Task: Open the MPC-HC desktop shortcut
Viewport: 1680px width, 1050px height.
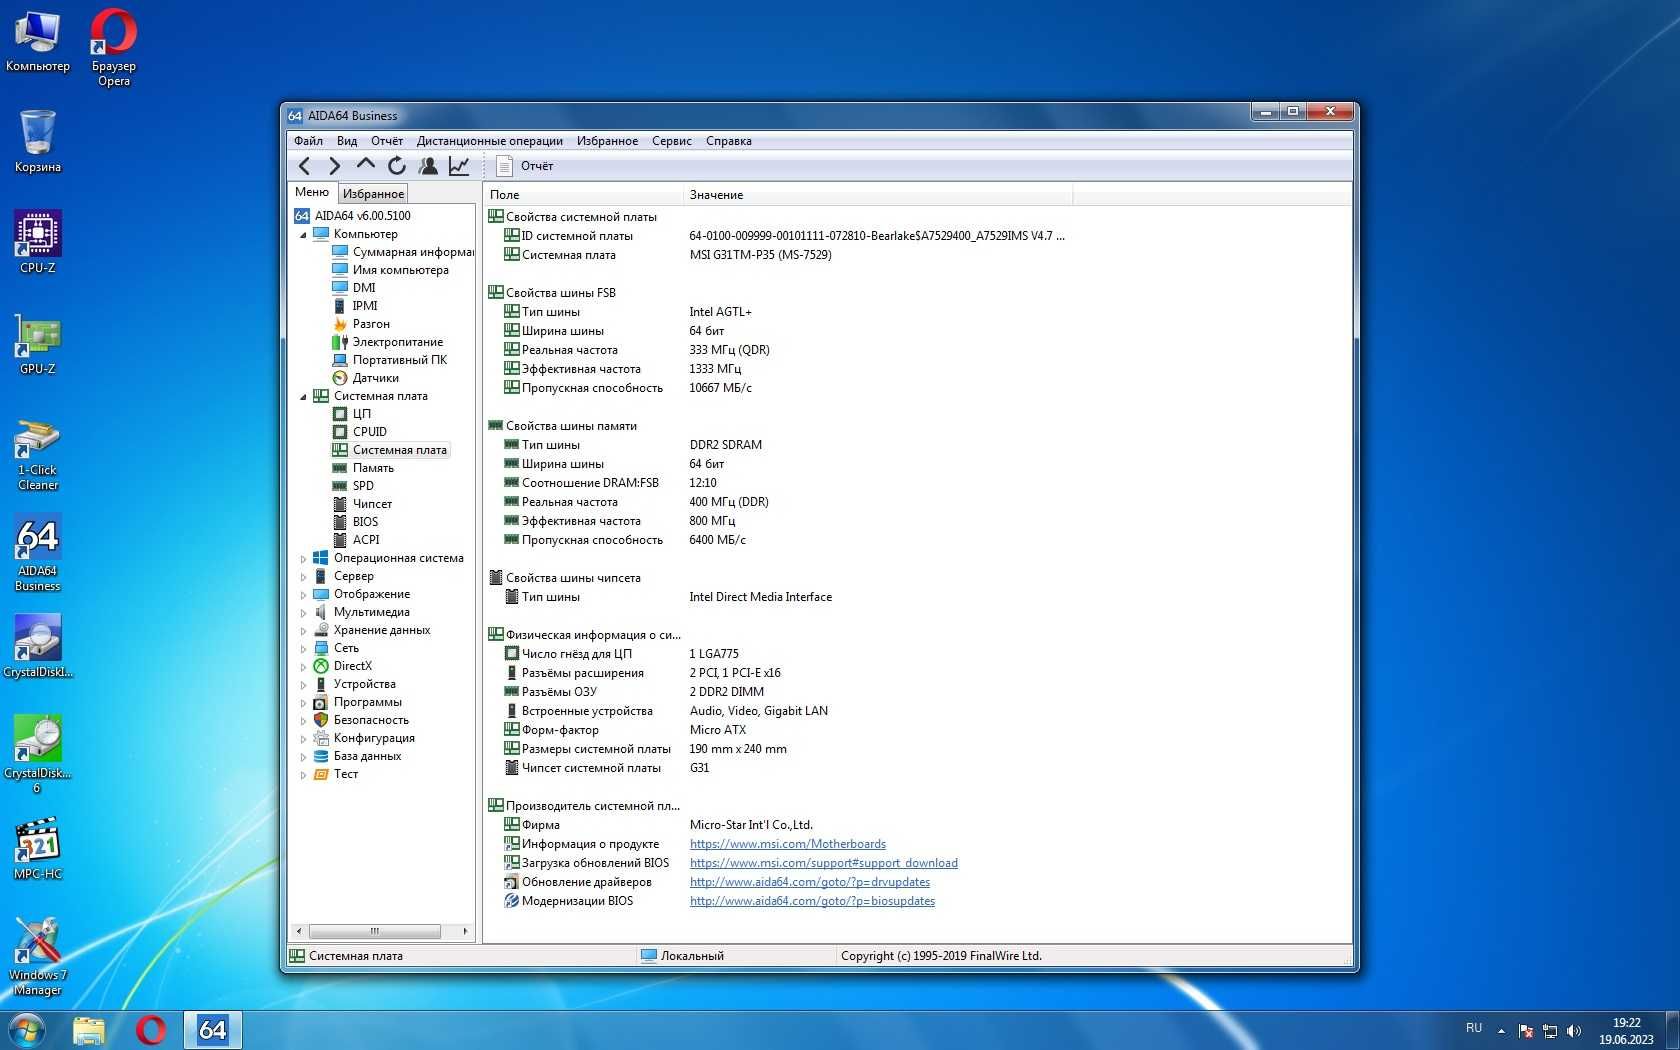Action: [x=38, y=849]
